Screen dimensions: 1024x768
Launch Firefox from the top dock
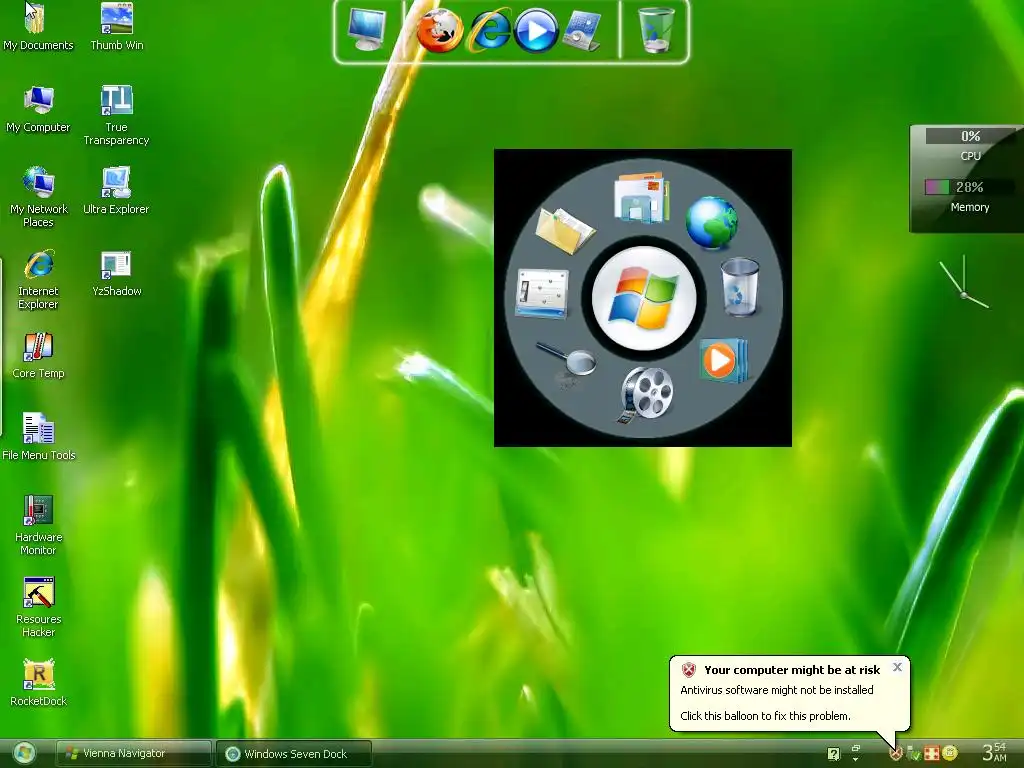point(440,30)
